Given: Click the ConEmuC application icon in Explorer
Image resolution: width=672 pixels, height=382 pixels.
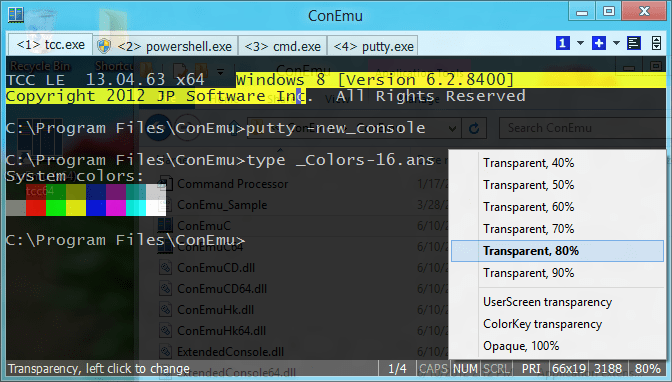Looking at the screenshot, I should (165, 225).
